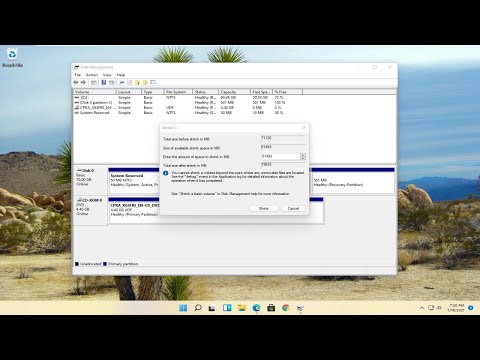Open the Help menu
The height and width of the screenshot is (360, 480).
pyautogui.click(x=121, y=75)
